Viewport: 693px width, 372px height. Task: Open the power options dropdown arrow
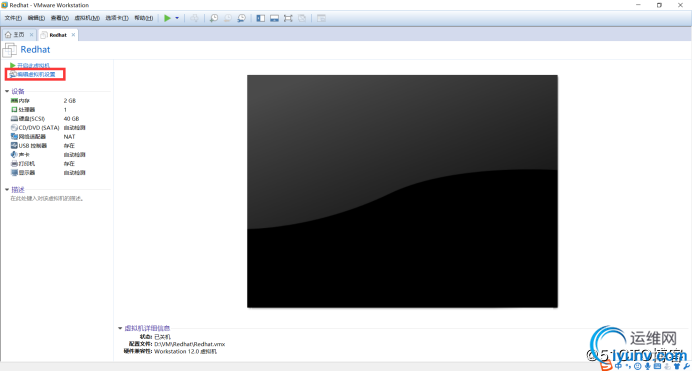177,18
